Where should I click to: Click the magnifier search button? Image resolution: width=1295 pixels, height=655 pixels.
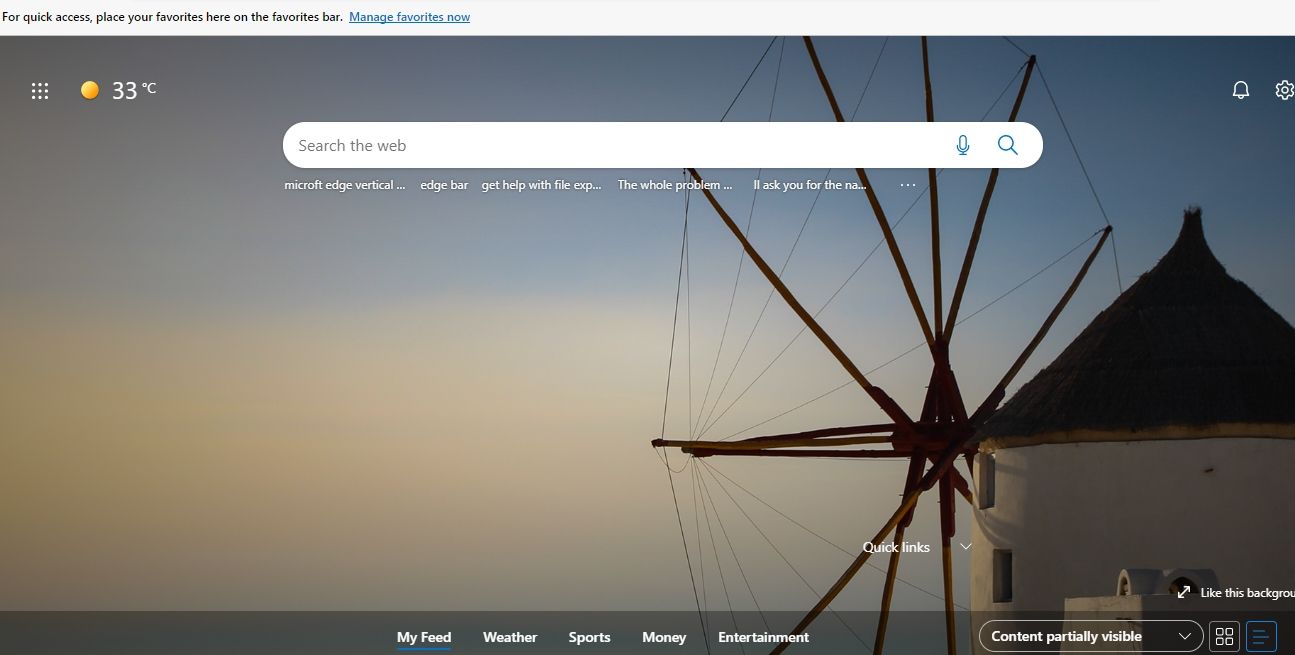(x=1008, y=145)
